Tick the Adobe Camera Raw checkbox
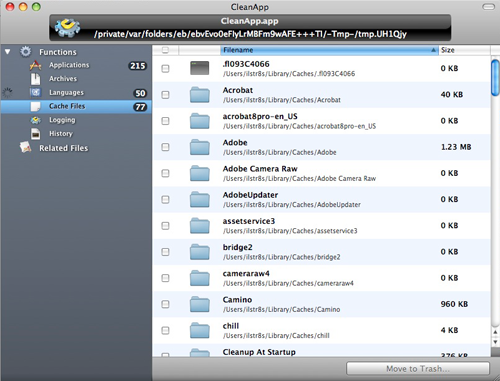 165,173
